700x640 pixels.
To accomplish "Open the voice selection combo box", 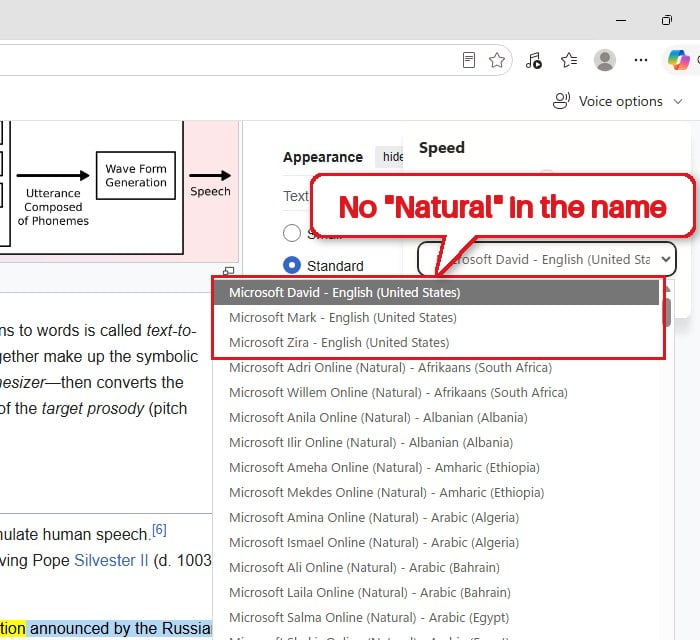I will (546, 259).
